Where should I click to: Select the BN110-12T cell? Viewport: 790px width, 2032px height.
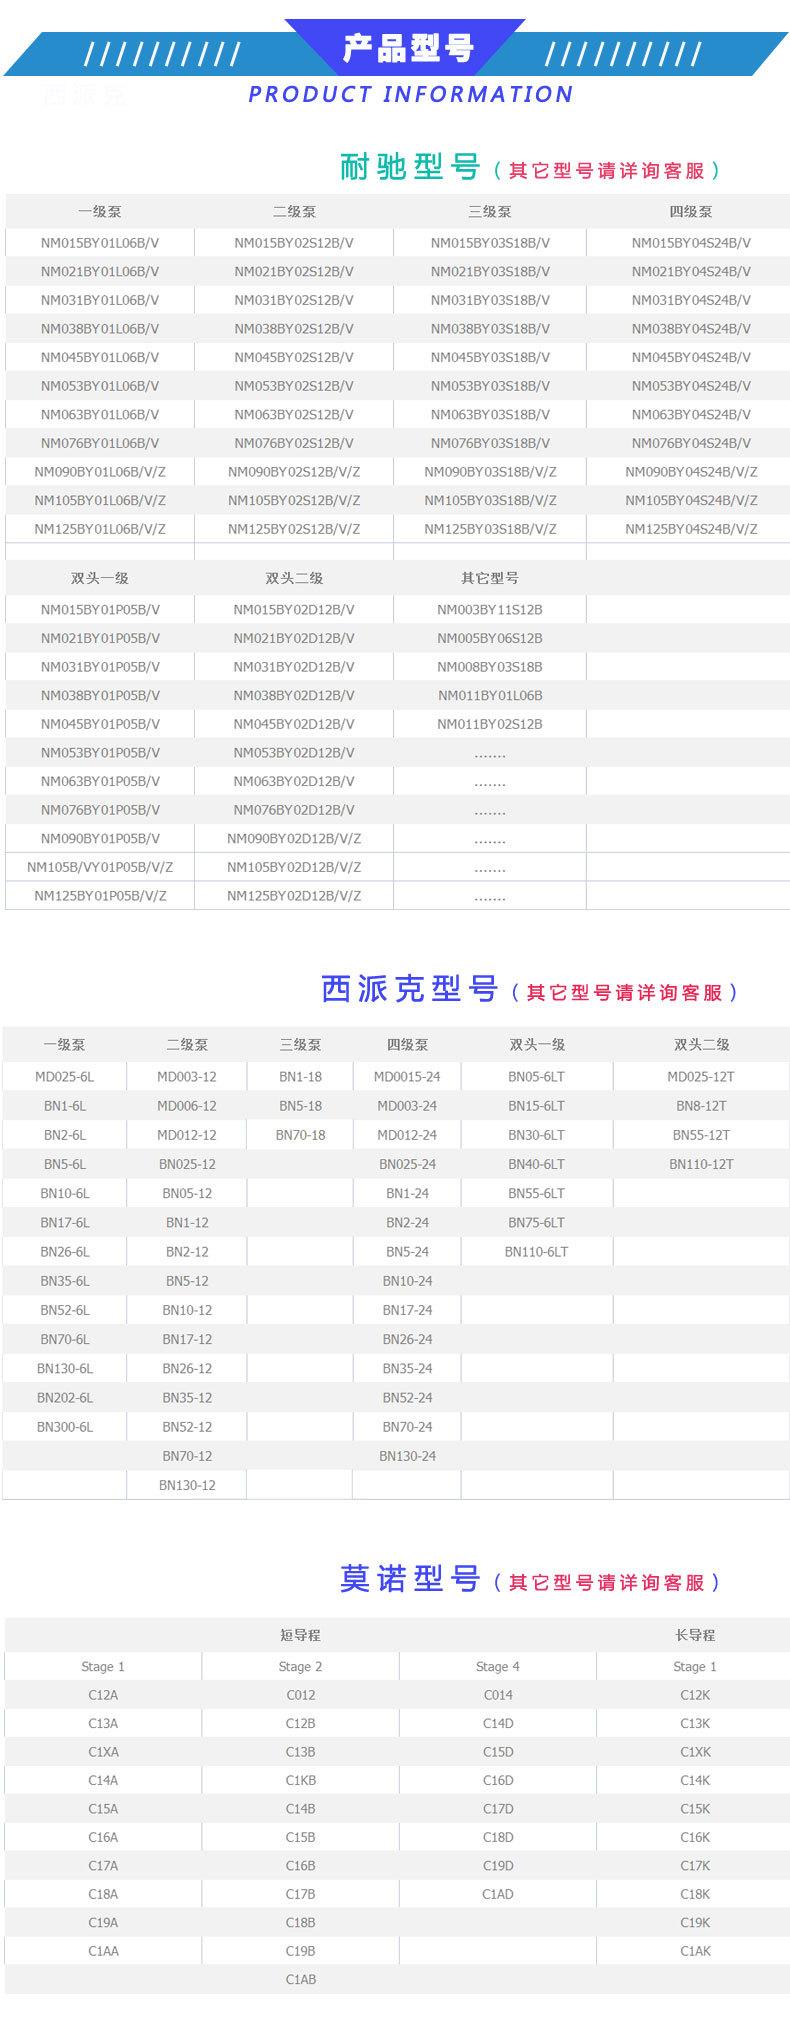(701, 1164)
